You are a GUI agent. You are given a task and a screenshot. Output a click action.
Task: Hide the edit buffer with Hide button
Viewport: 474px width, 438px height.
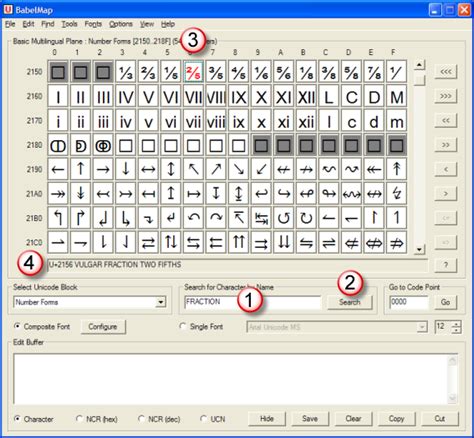[267, 419]
